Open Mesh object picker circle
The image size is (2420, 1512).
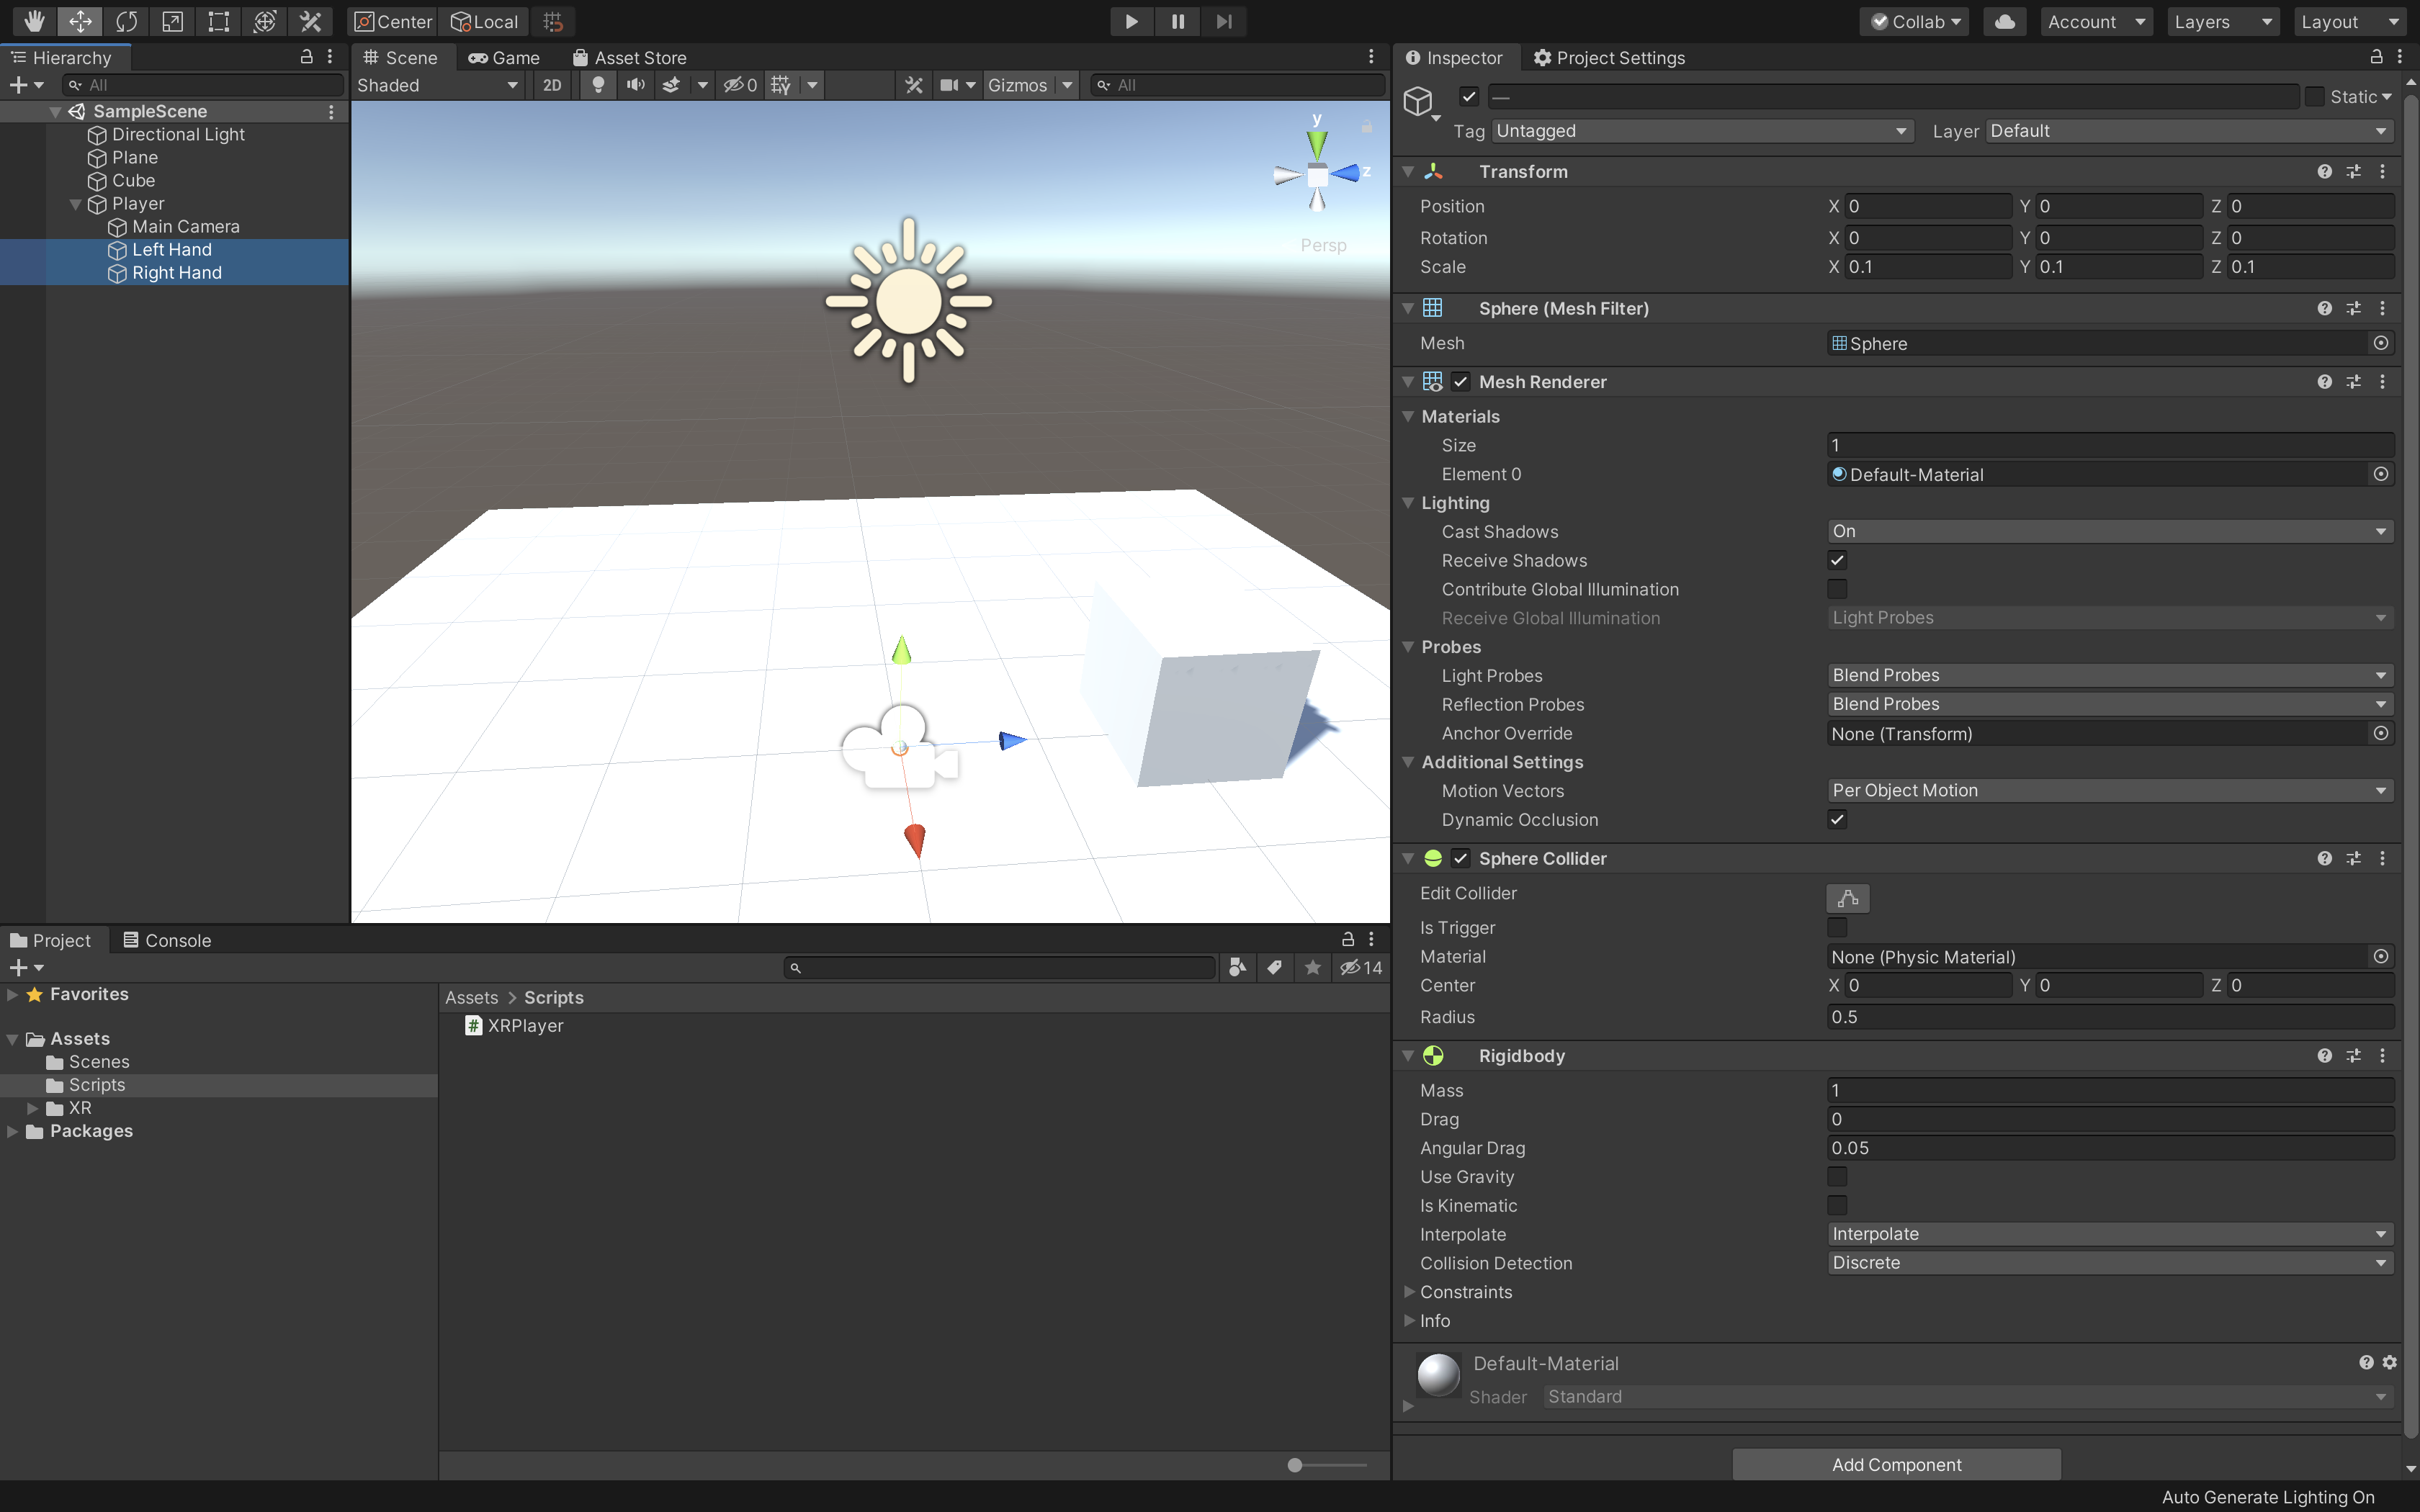click(2381, 343)
